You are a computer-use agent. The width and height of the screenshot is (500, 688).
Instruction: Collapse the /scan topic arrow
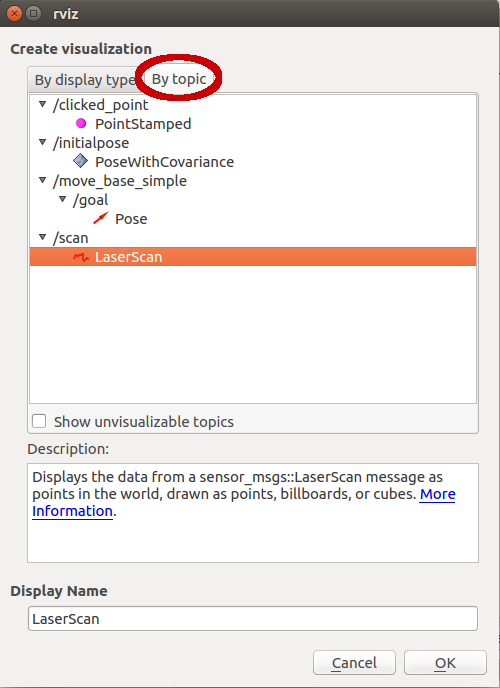(x=43, y=237)
